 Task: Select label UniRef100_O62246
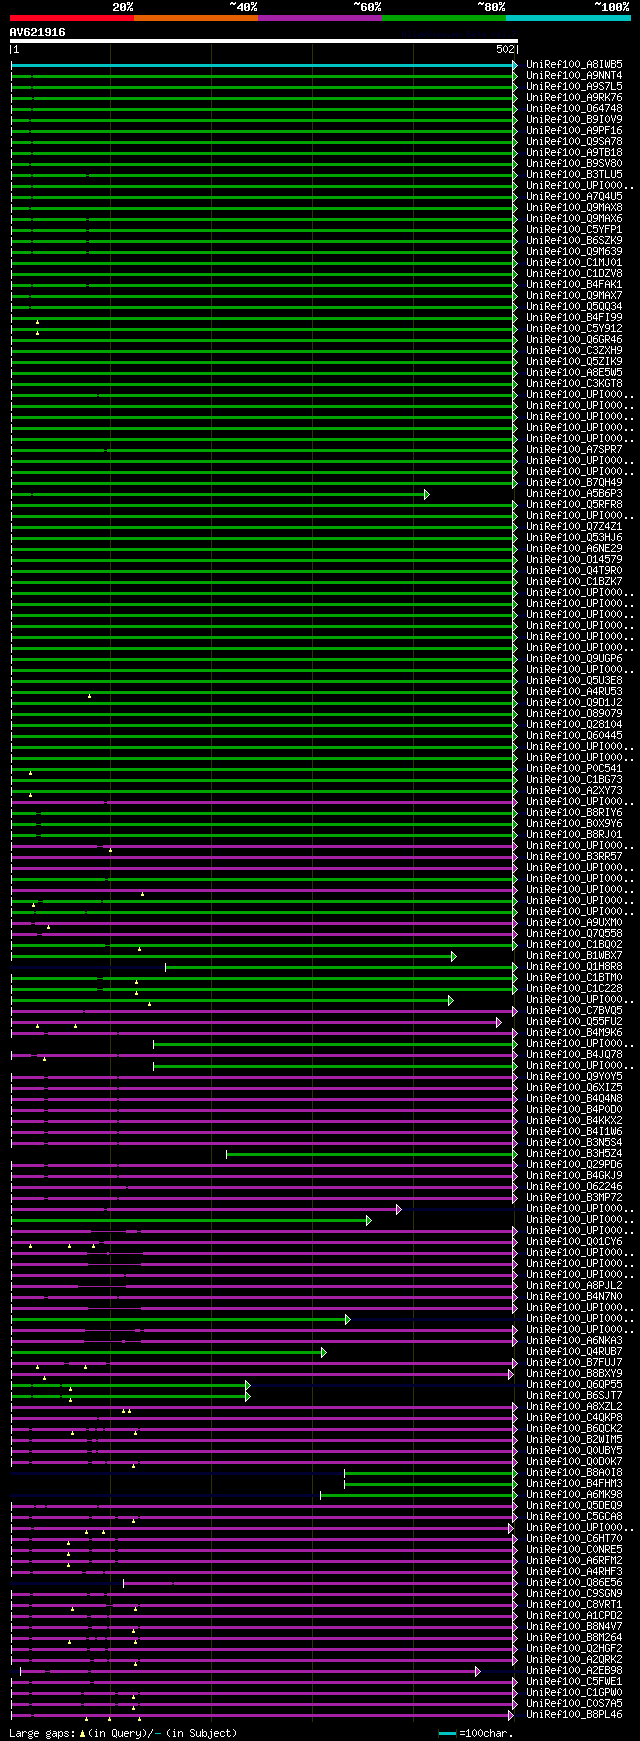[574, 1187]
